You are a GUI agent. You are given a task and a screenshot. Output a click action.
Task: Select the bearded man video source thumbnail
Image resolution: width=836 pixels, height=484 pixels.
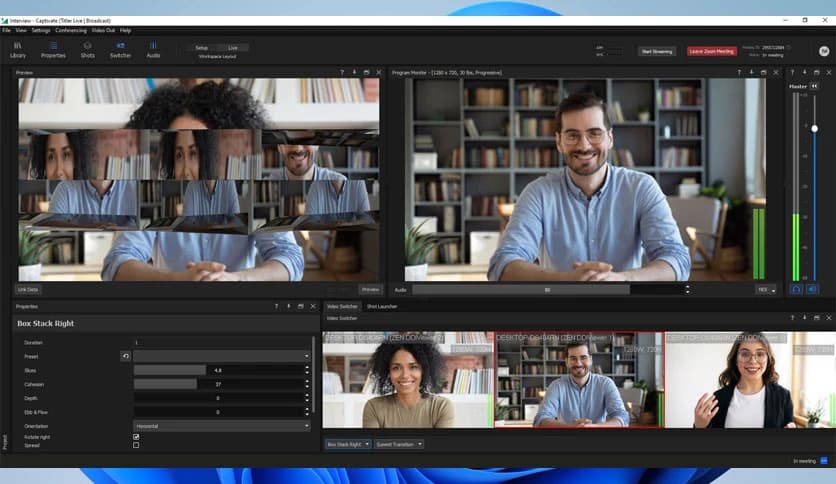click(x=580, y=380)
